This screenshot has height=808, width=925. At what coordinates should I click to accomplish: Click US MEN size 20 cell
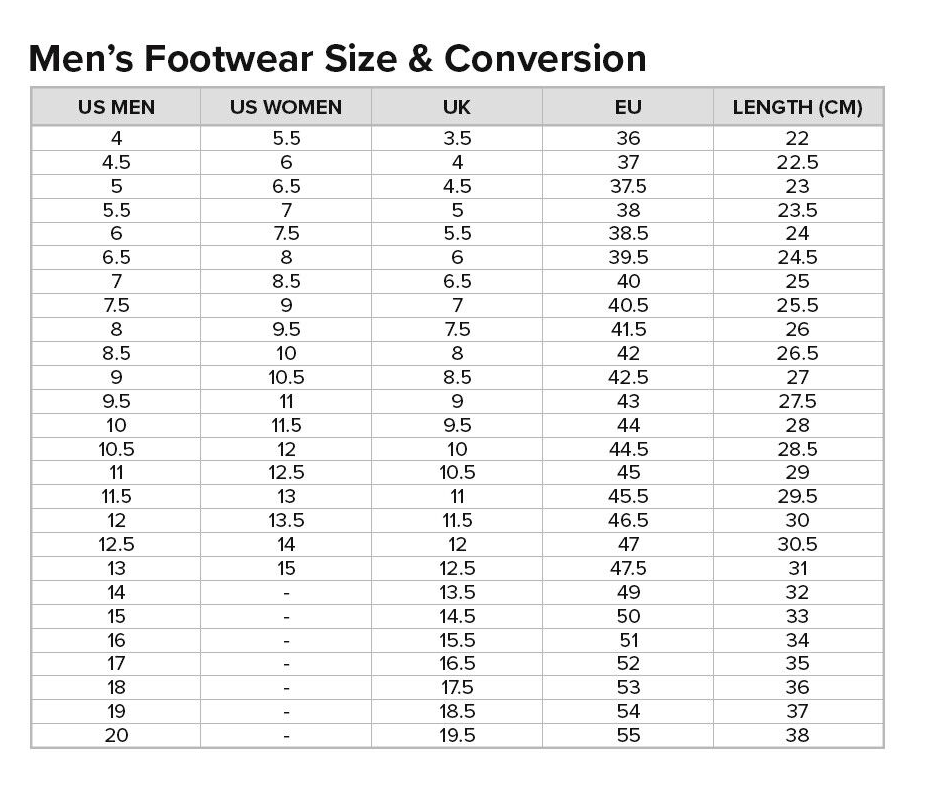pos(116,735)
